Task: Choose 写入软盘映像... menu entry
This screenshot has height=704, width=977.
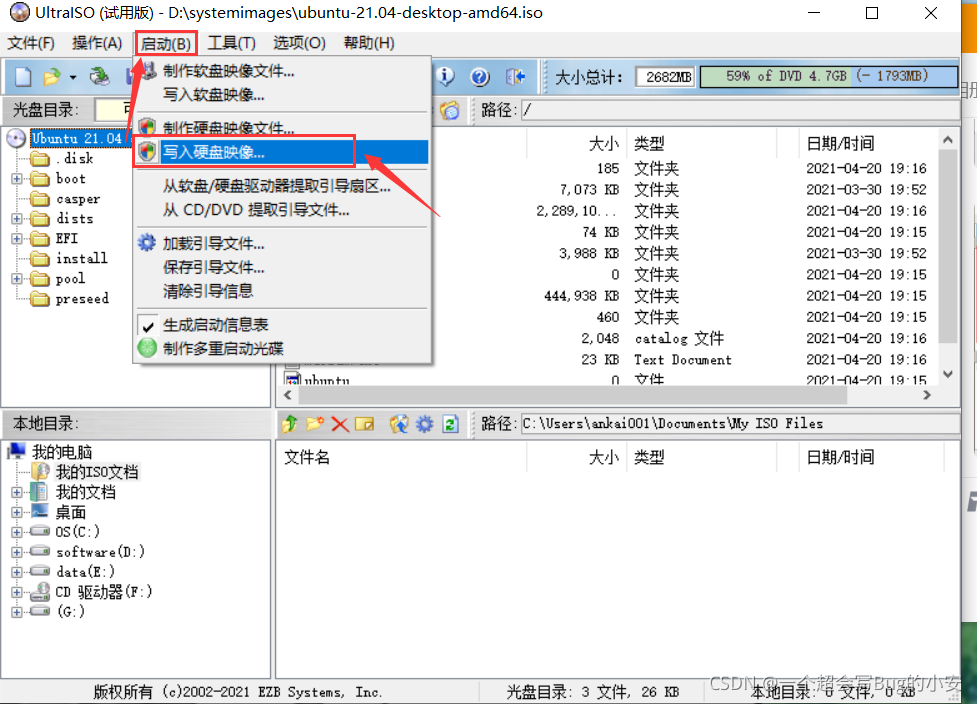Action: [282, 95]
